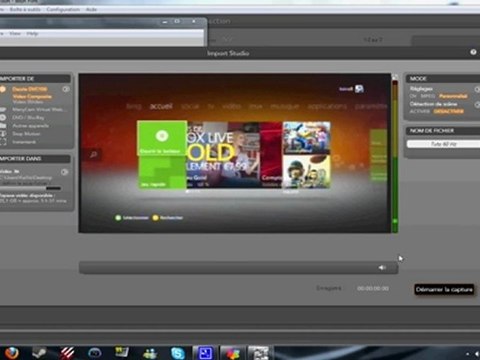Click the red striped taskbar icon
Viewport: 480px width, 360px height.
[x=68, y=352]
